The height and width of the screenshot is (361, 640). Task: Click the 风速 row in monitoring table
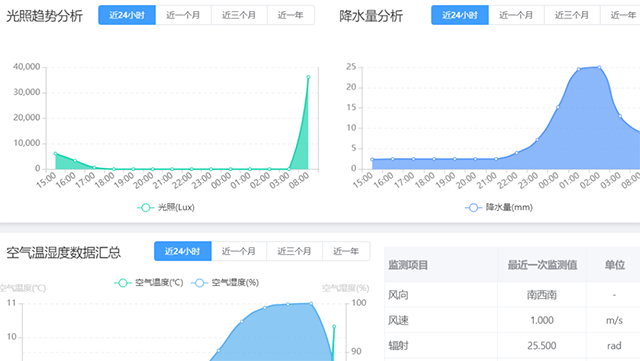512,320
